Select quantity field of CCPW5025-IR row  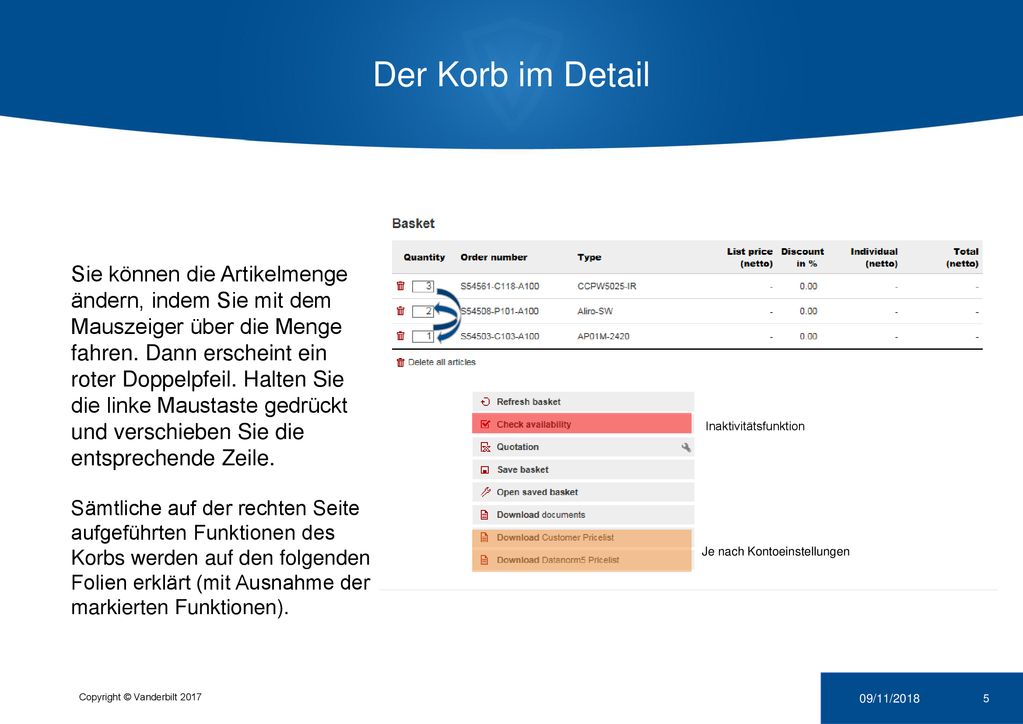click(x=423, y=286)
